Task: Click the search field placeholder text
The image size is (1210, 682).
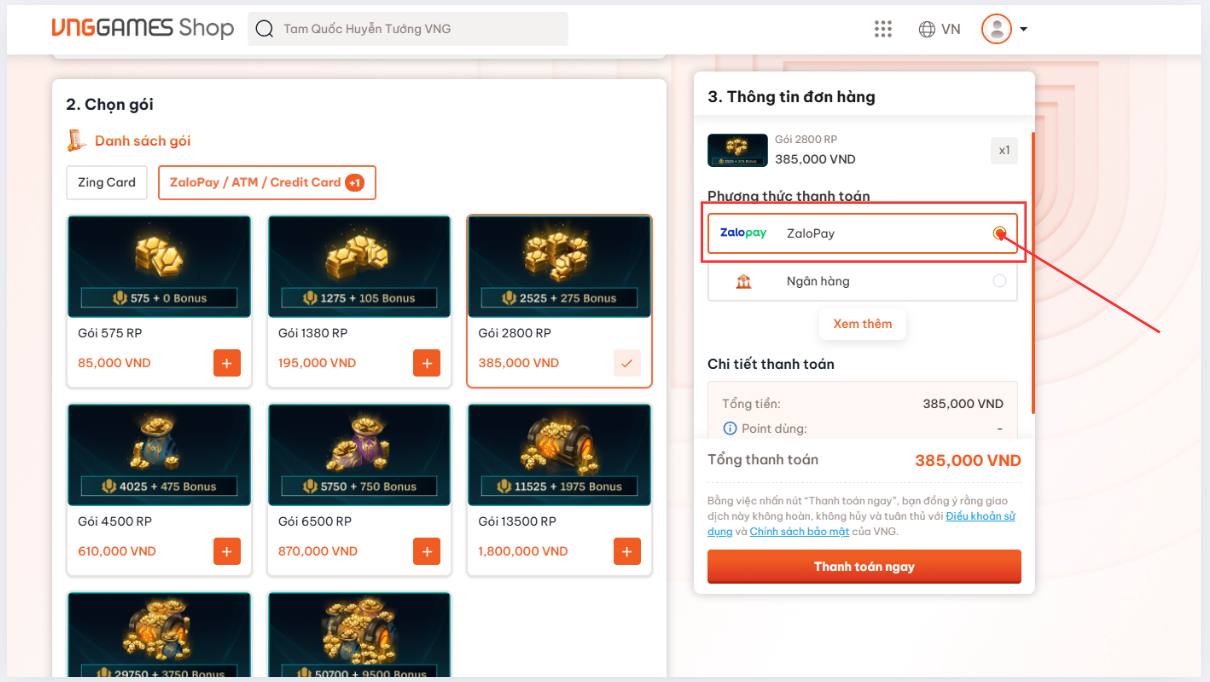Action: tap(367, 29)
